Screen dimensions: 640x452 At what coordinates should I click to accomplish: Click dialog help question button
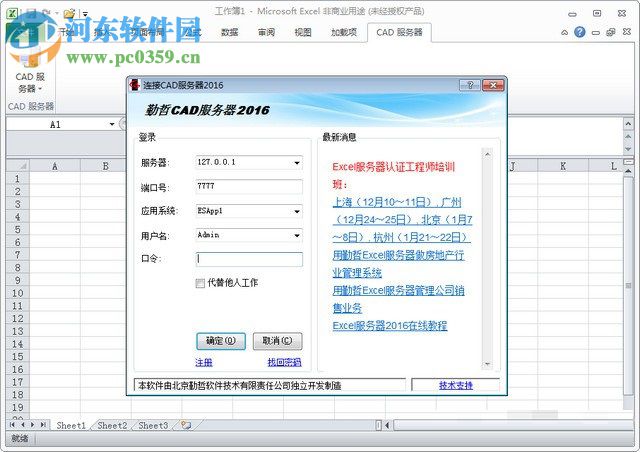click(470, 85)
